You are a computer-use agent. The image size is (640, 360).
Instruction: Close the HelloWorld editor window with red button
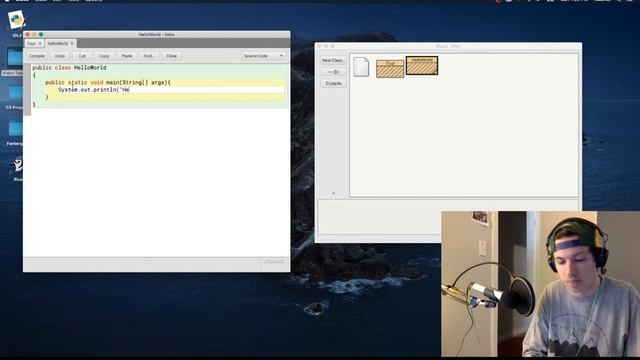[27, 35]
